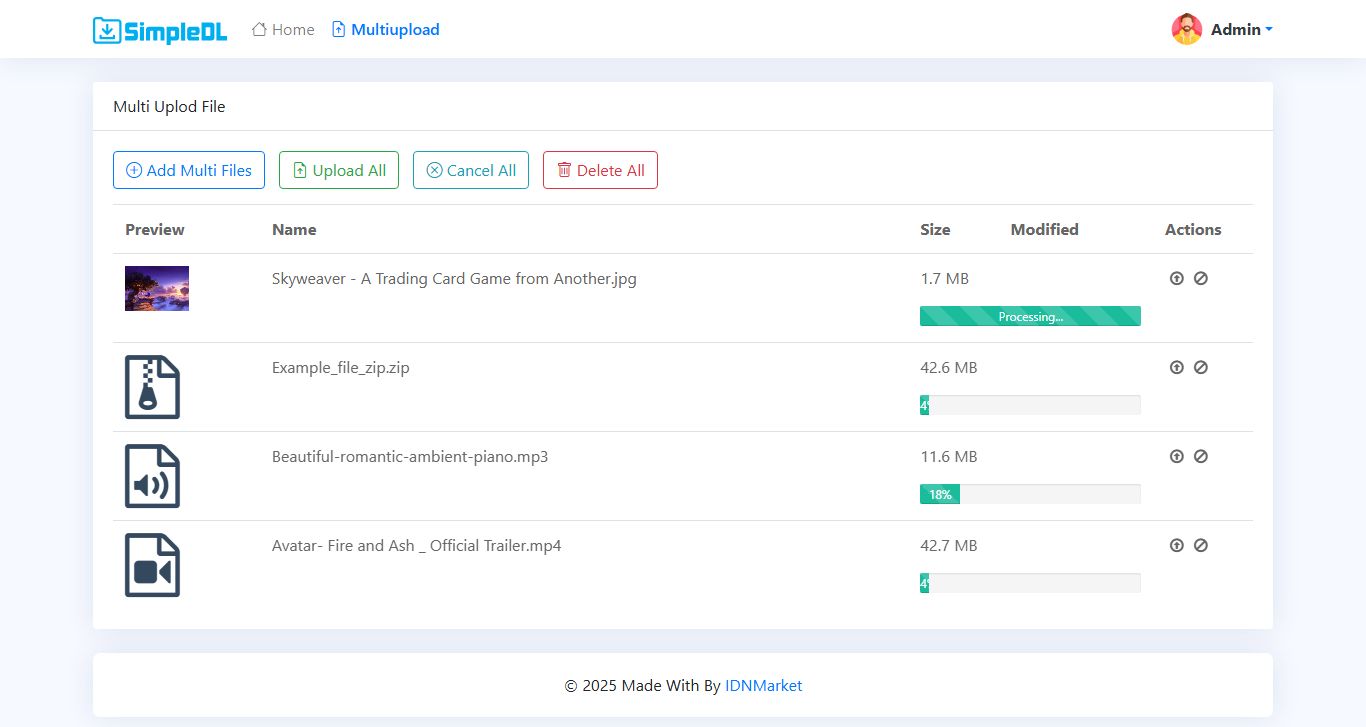Start upload for Skyweaver jpg file
This screenshot has width=1366, height=727.
[x=1176, y=279]
